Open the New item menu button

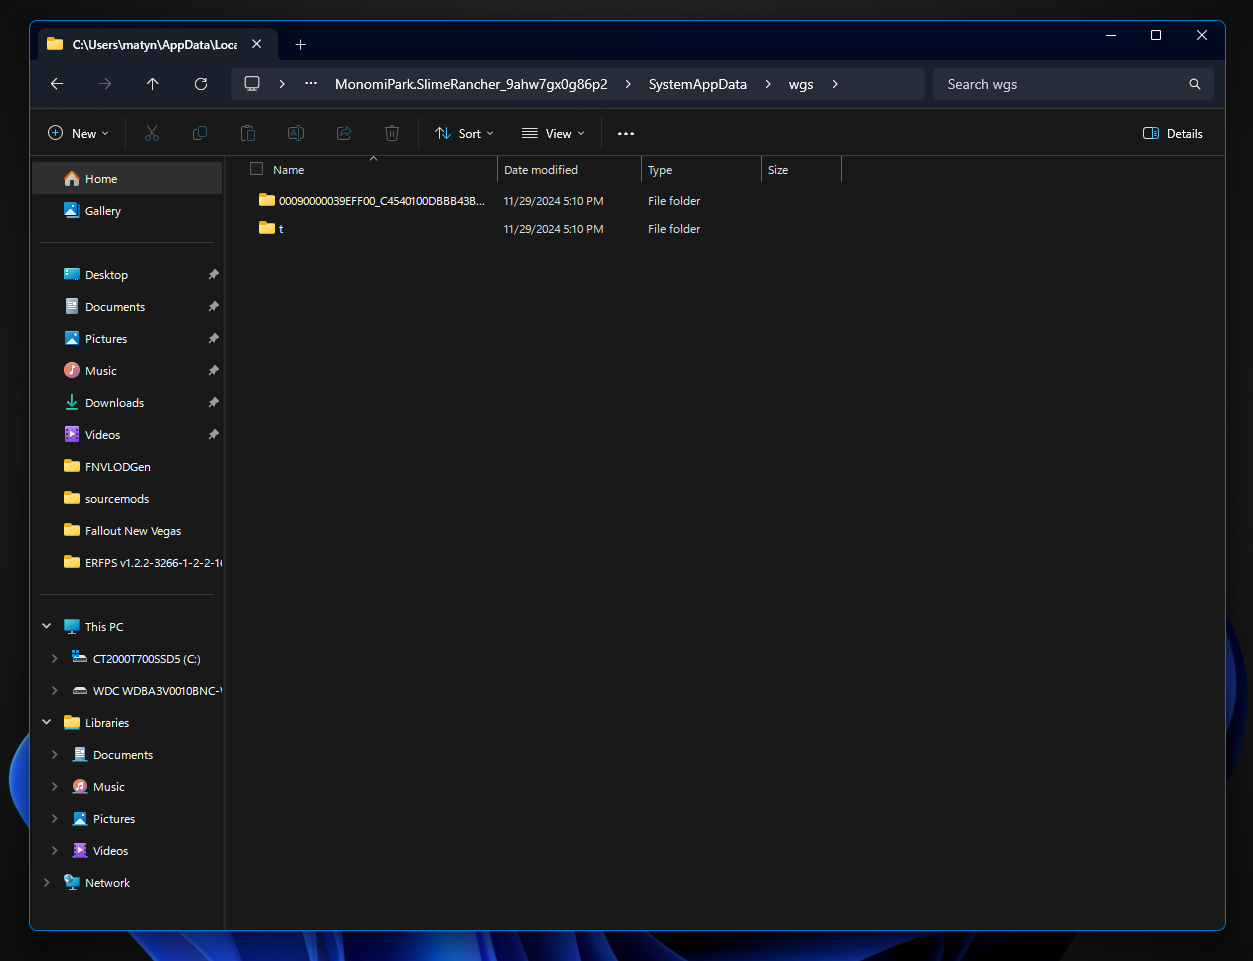click(78, 133)
